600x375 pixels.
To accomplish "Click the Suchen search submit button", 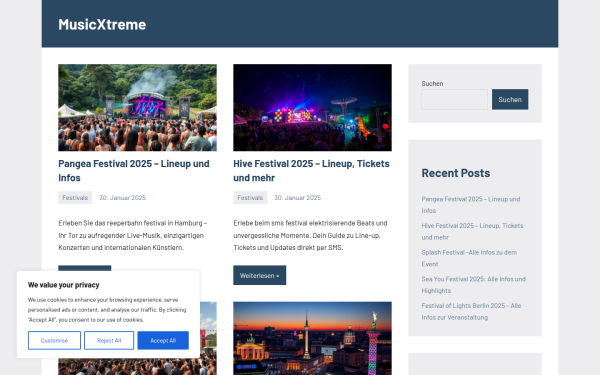I will [510, 99].
